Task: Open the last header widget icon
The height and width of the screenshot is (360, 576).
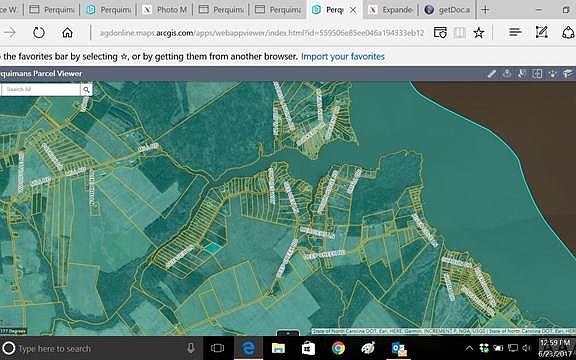Action: click(568, 74)
